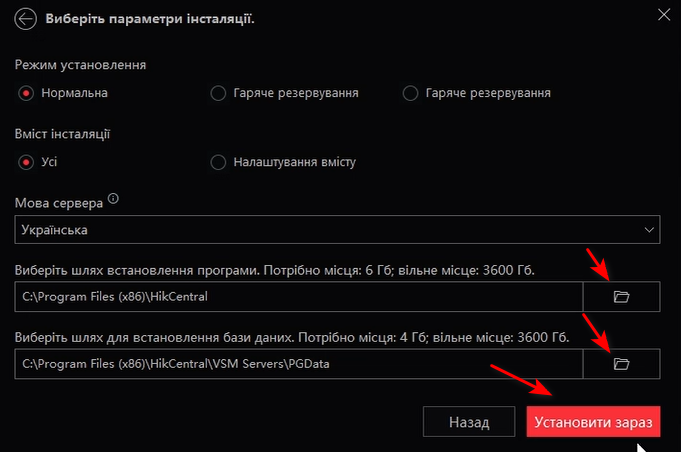The image size is (681, 452).
Task: Click the Мова сервера label text
Action: pos(59,203)
